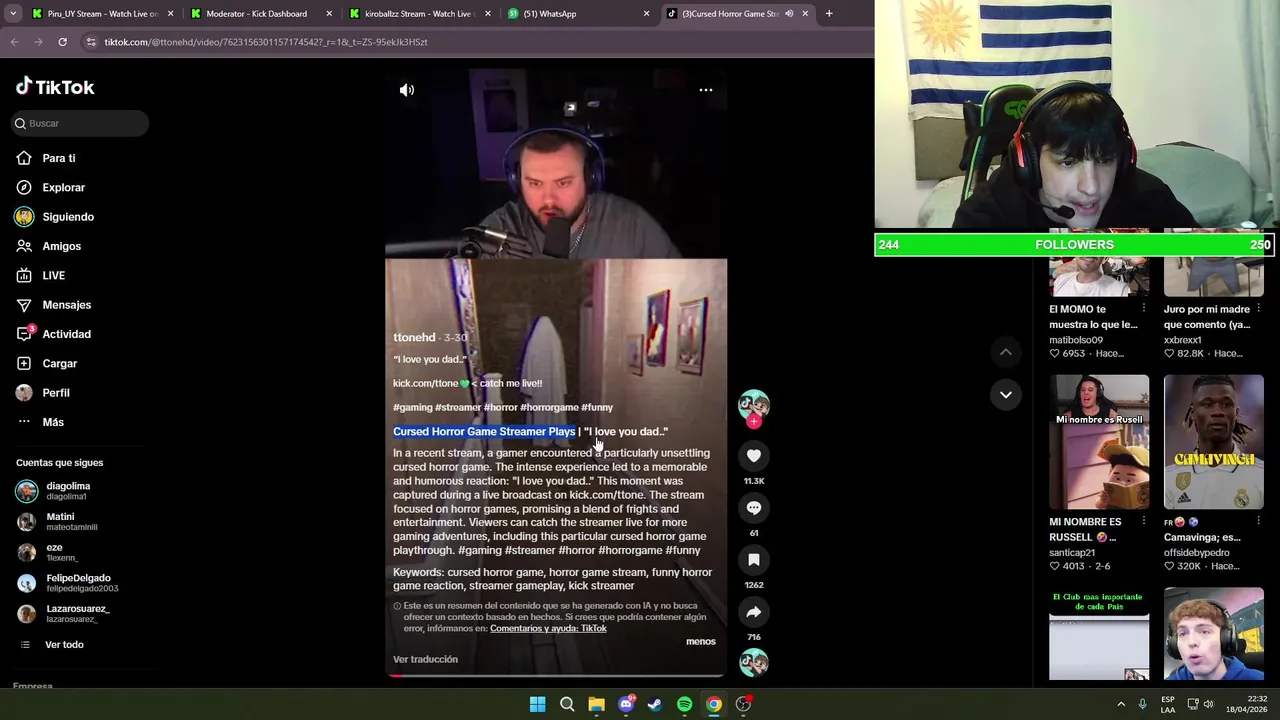Reload the page
Screen dimensions: 1280x720
tap(62, 42)
